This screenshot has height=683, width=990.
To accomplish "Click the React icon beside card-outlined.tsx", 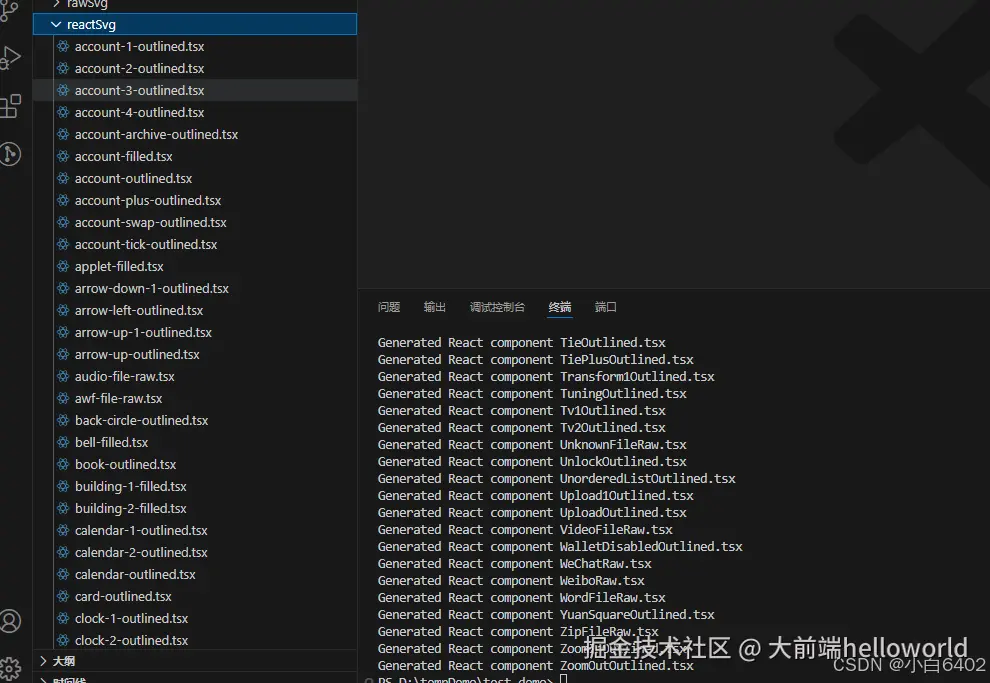I will point(62,596).
